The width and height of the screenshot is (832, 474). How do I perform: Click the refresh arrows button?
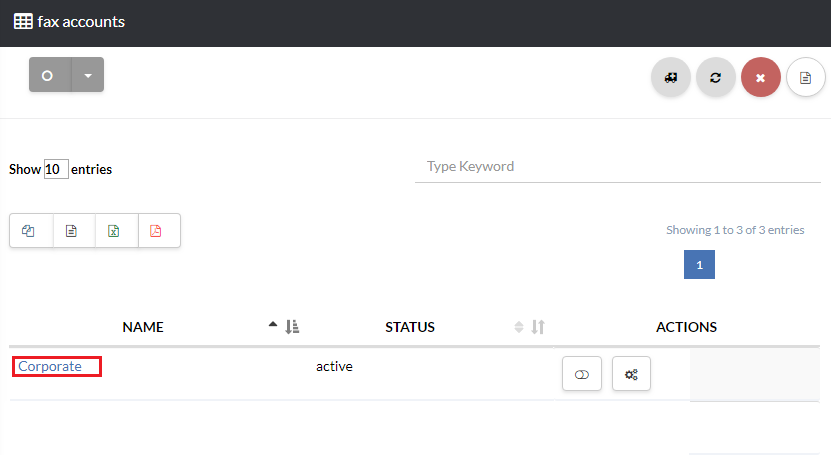pyautogui.click(x=716, y=77)
